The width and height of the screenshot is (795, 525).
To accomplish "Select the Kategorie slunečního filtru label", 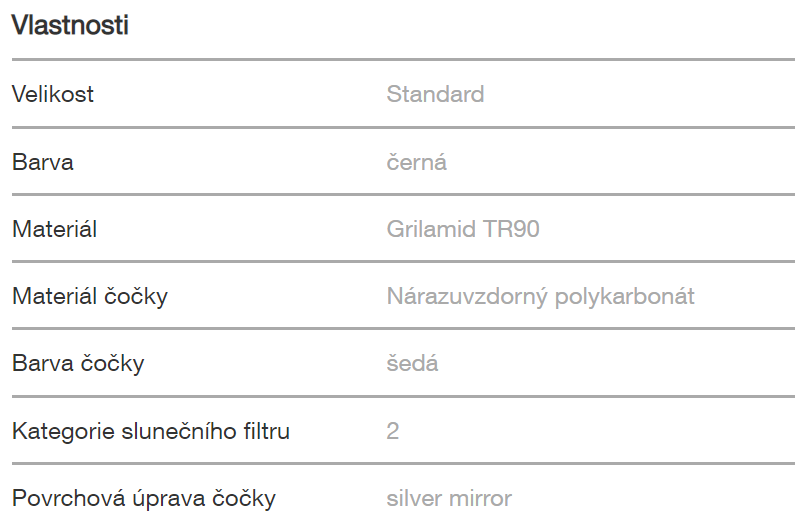I will coord(151,431).
